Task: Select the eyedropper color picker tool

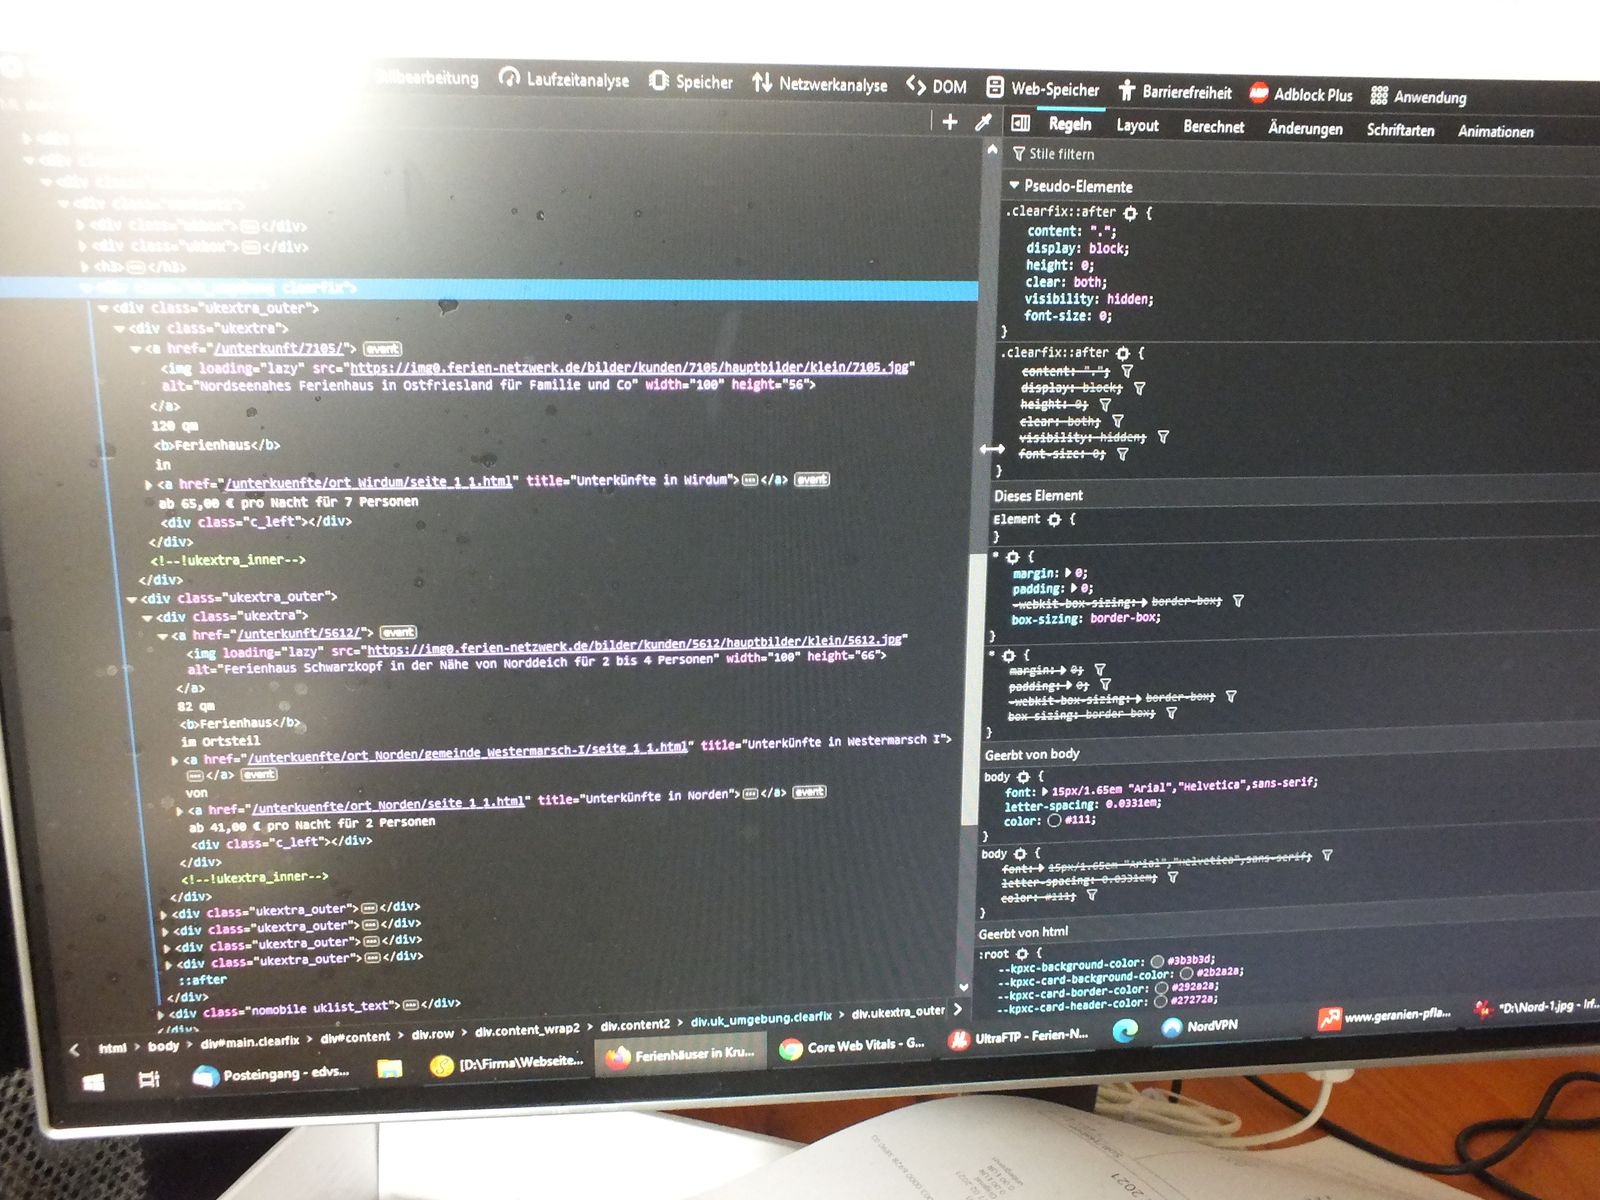Action: pyautogui.click(x=983, y=122)
